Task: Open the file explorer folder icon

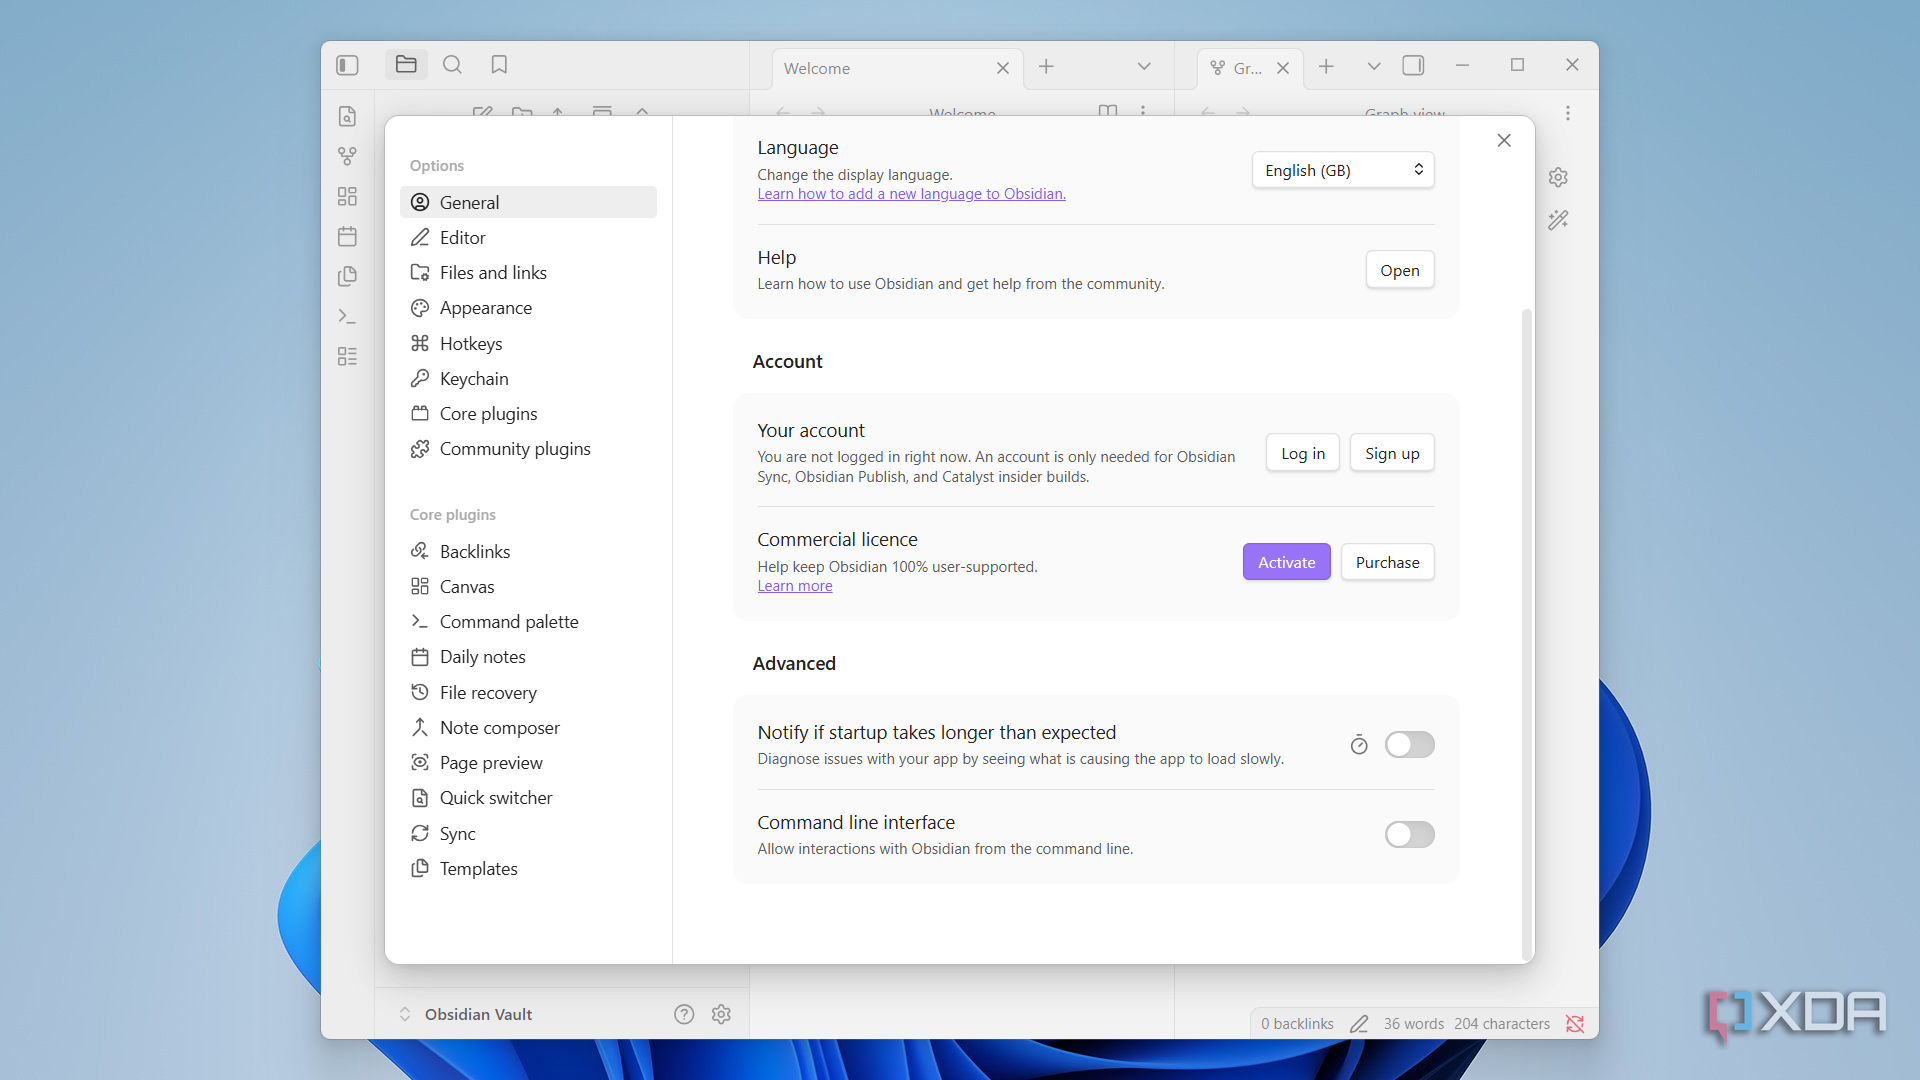Action: 406,65
